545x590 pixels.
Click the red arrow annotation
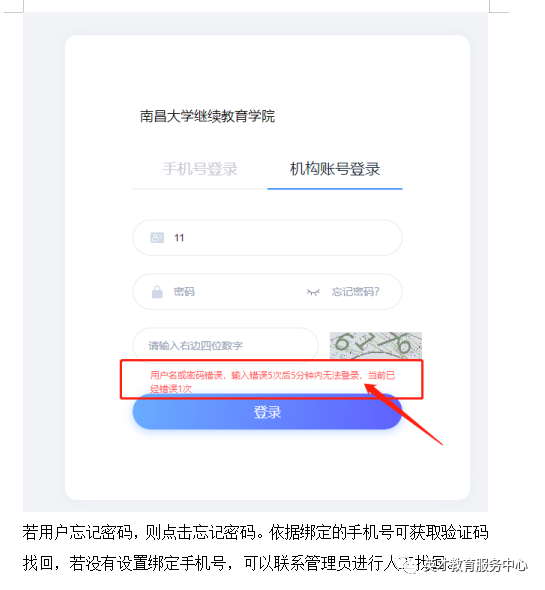[x=404, y=414]
